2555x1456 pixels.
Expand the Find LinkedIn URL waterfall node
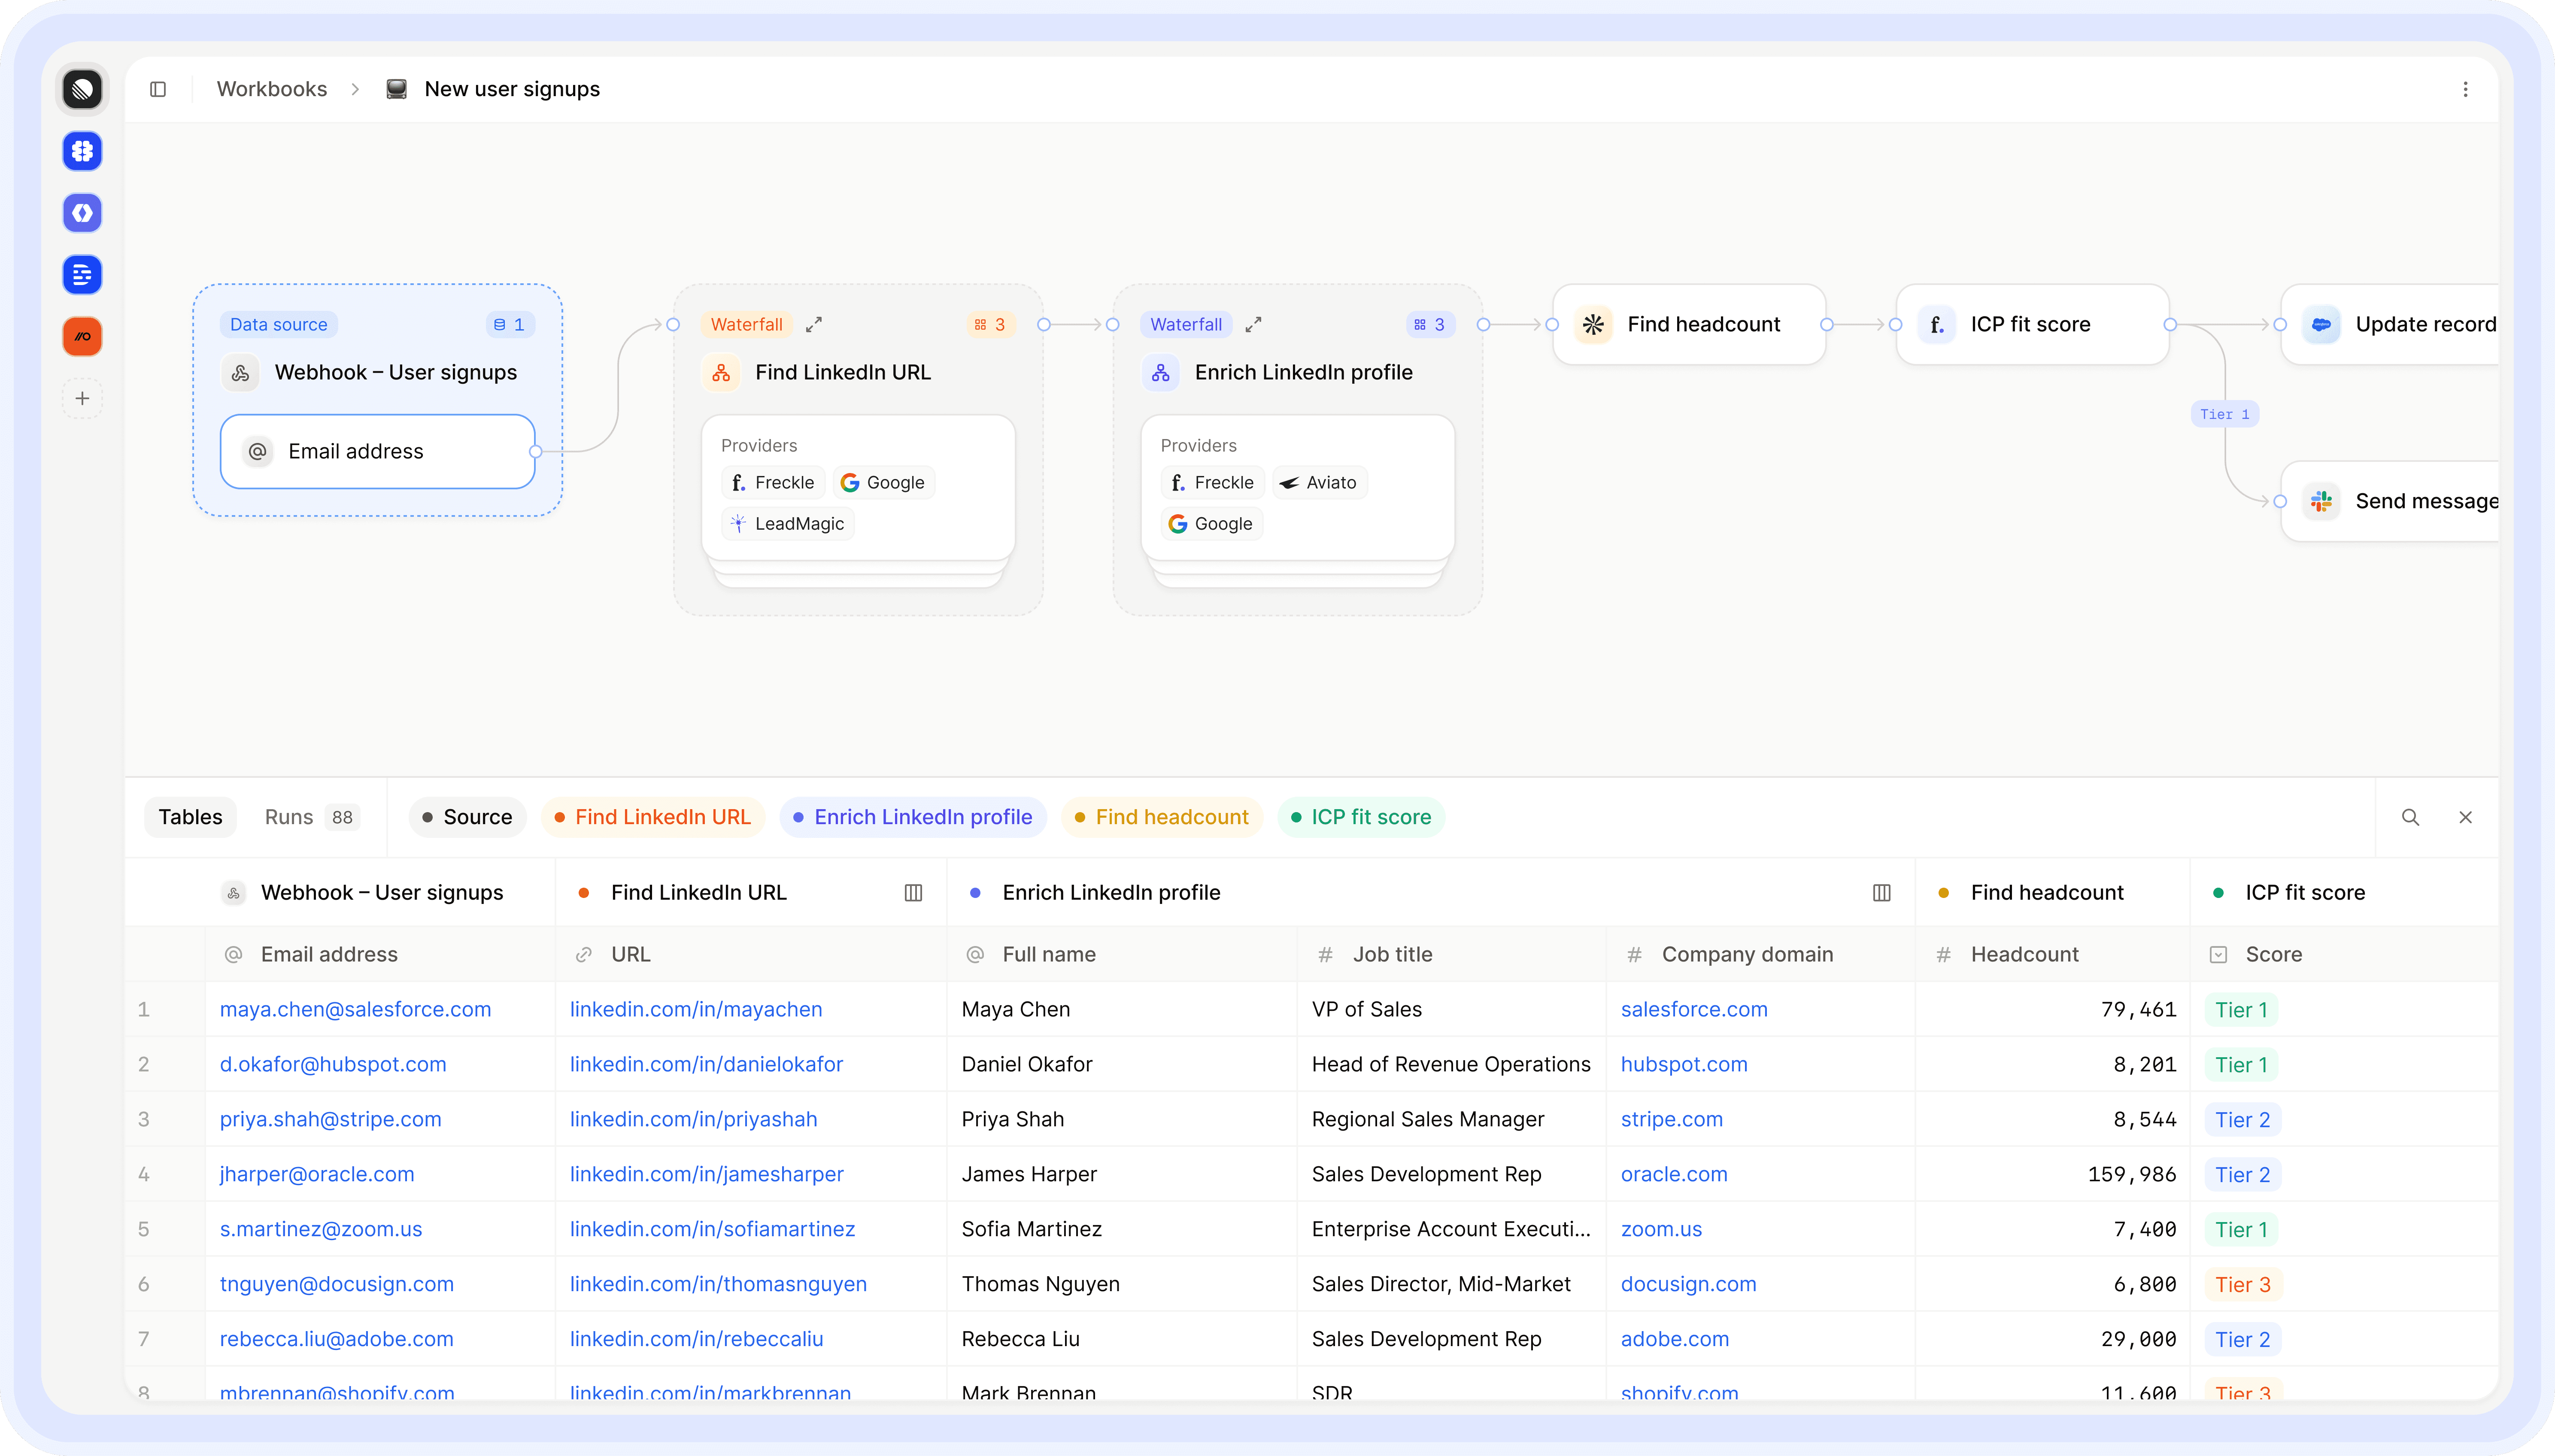click(x=814, y=324)
